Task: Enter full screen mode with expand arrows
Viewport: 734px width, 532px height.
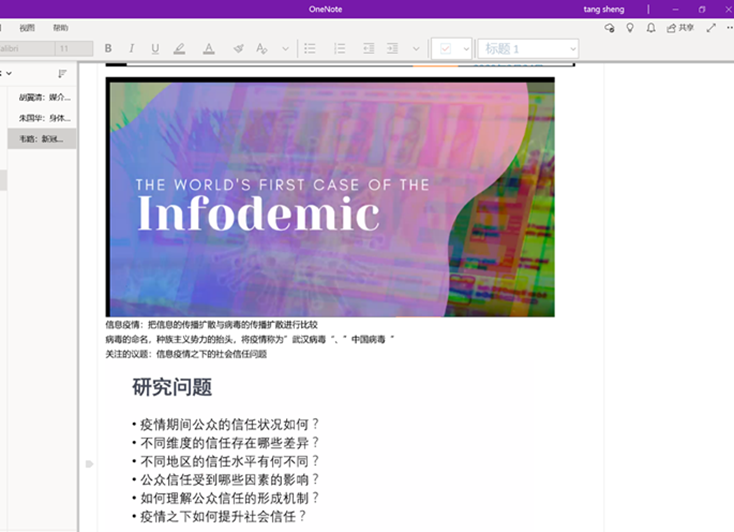Action: [711, 28]
